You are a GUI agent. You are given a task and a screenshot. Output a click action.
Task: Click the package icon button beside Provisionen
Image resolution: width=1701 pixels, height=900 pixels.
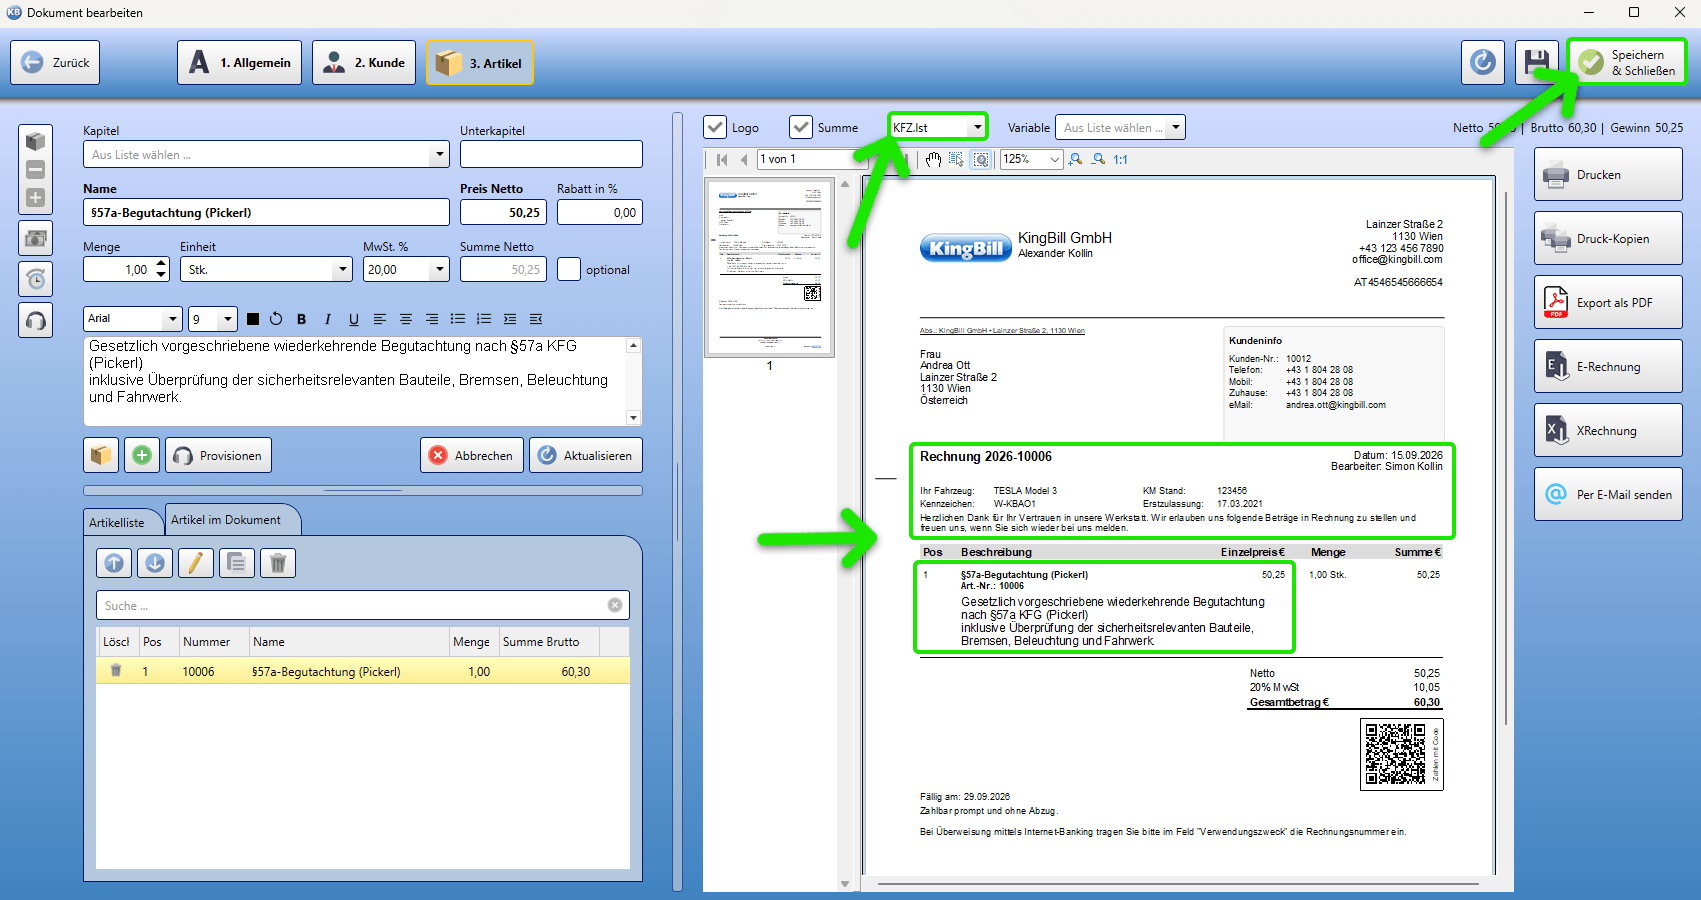click(x=101, y=455)
